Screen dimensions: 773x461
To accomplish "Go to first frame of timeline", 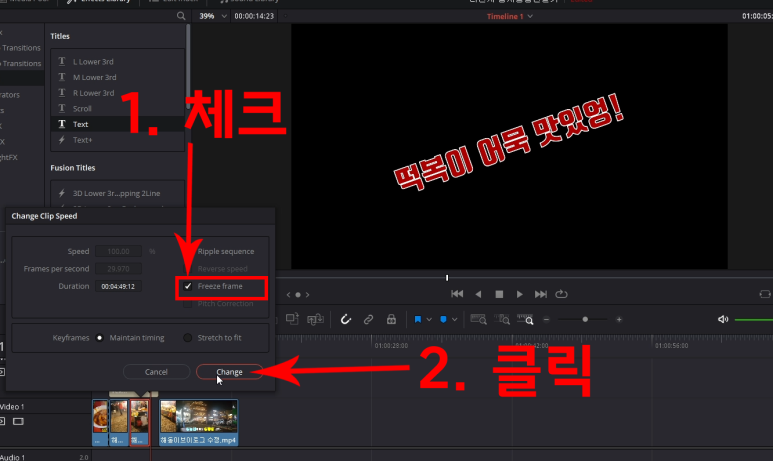I will pos(457,294).
